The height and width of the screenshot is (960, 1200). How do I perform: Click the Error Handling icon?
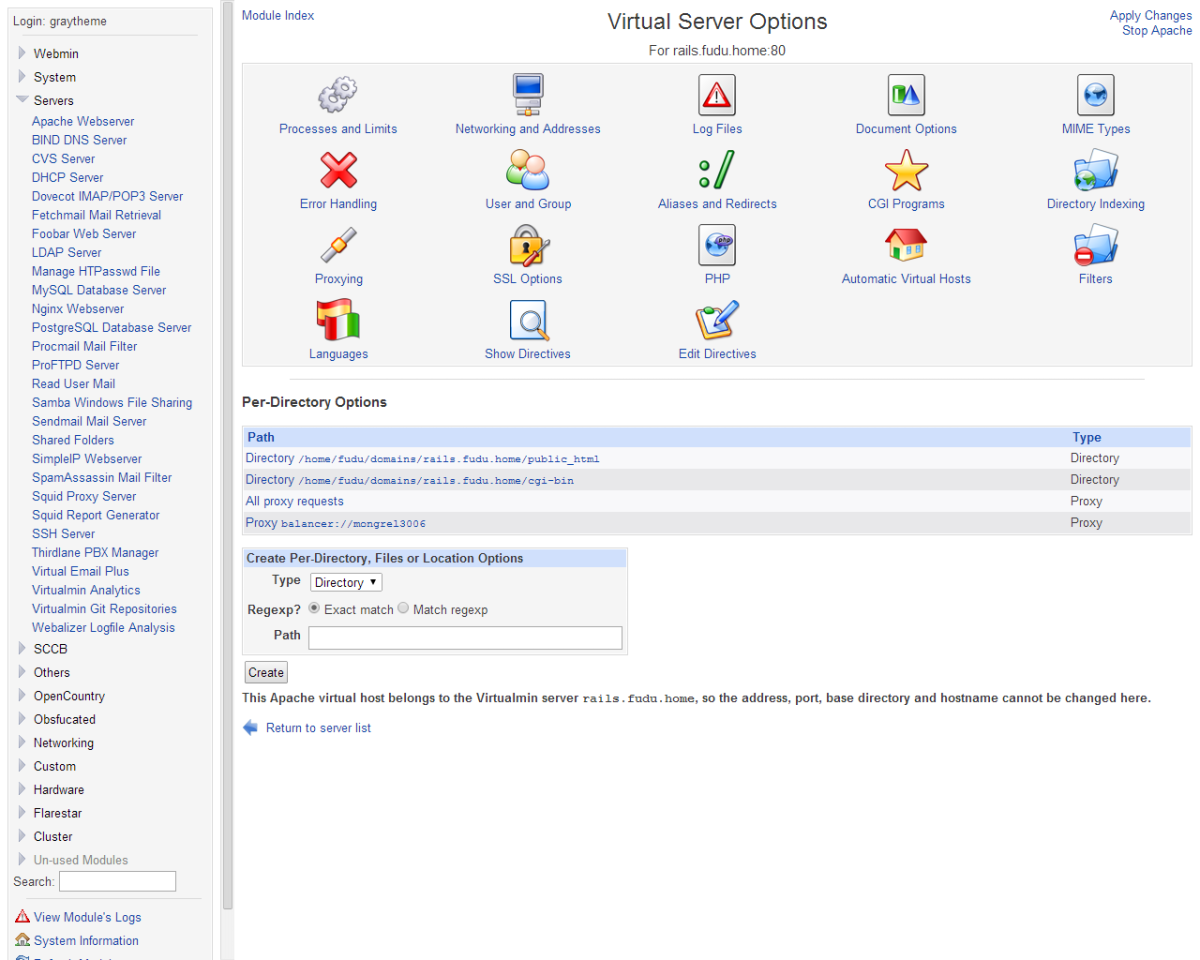click(x=337, y=170)
